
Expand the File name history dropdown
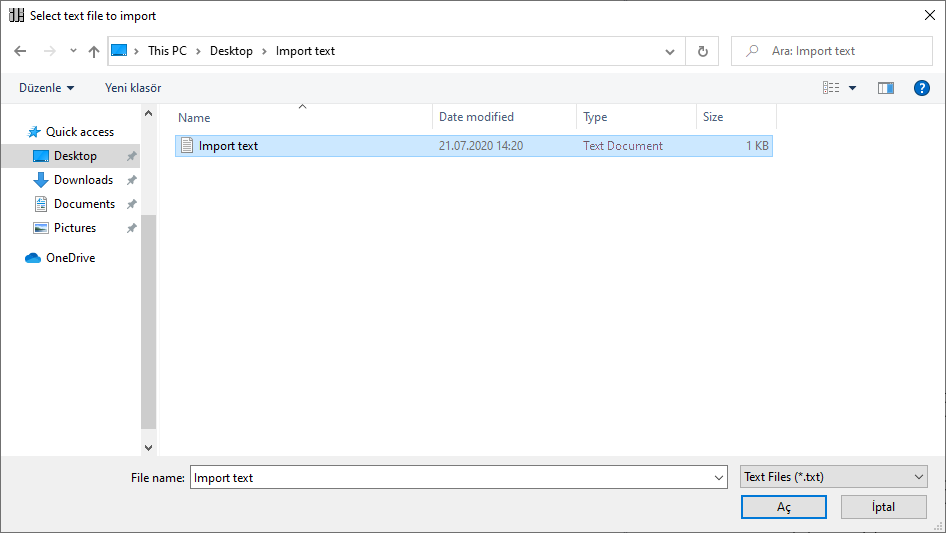tap(719, 479)
